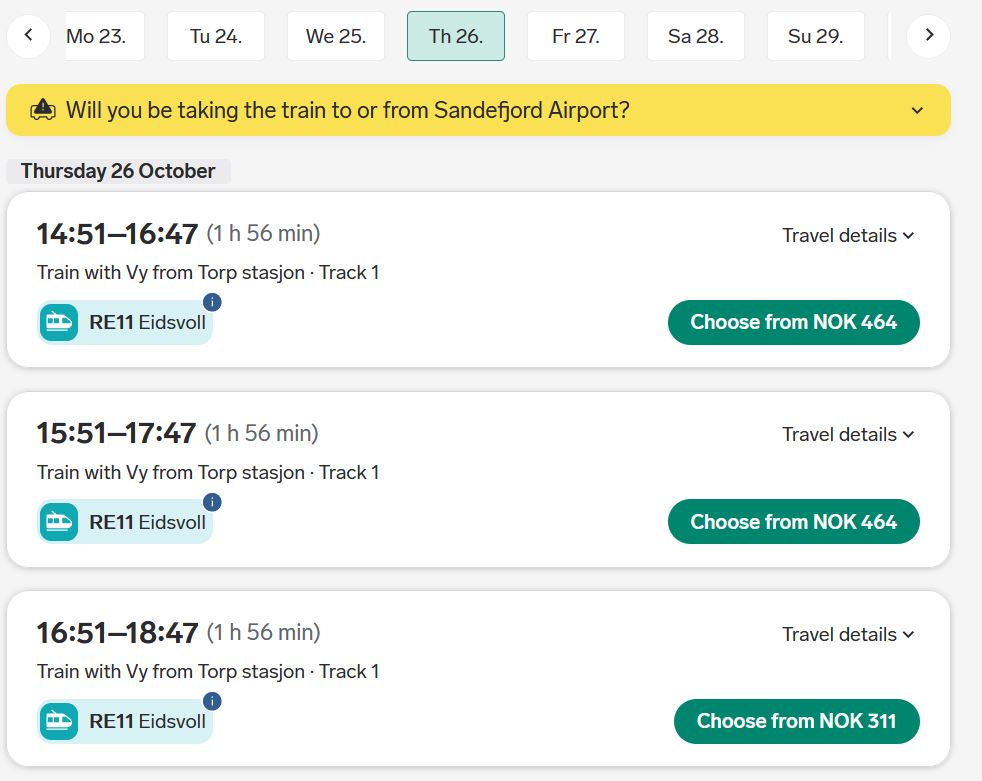Go to previous week of dates
The width and height of the screenshot is (982, 781).
coord(28,36)
